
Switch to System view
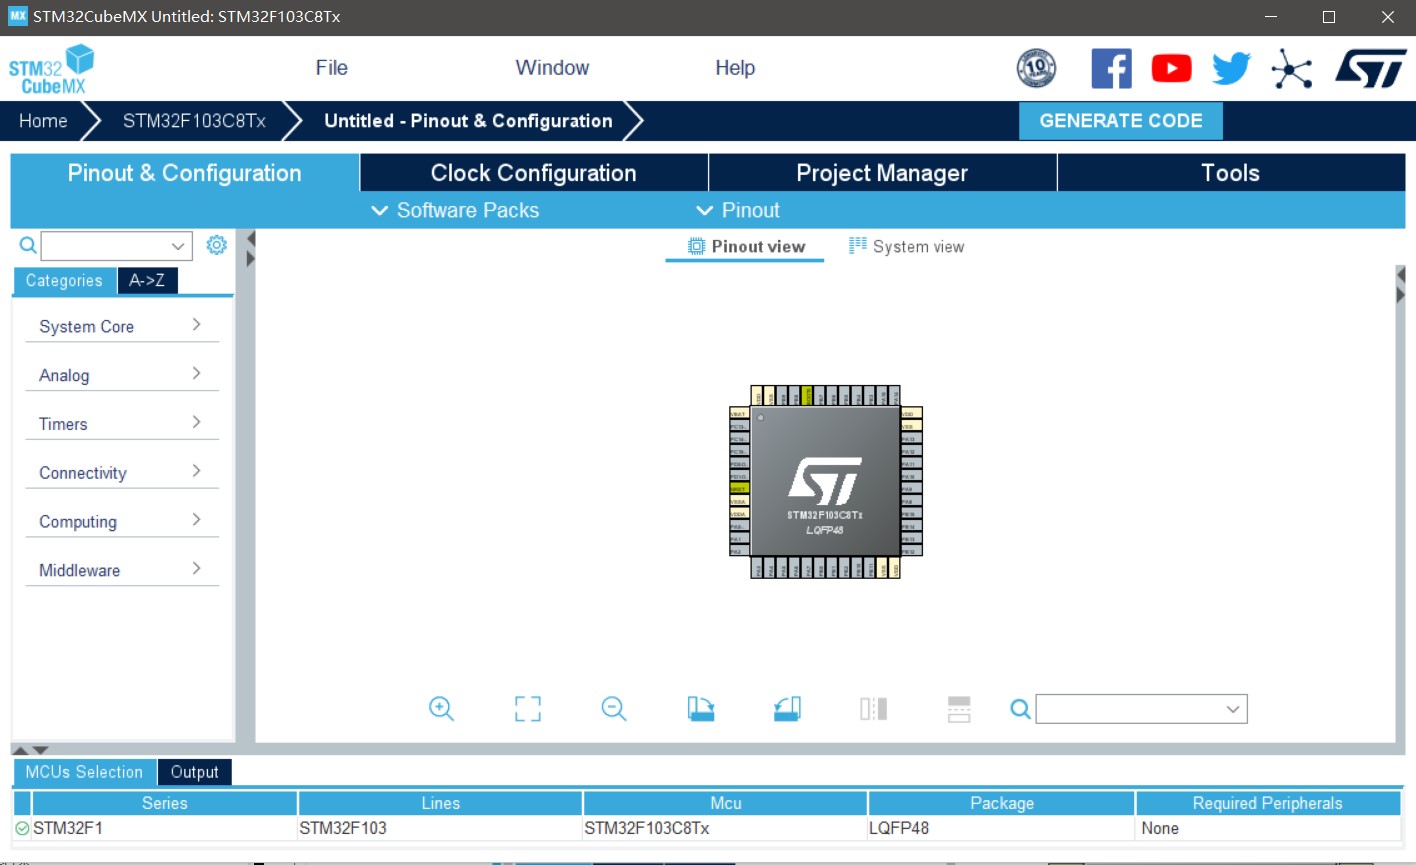pos(906,246)
